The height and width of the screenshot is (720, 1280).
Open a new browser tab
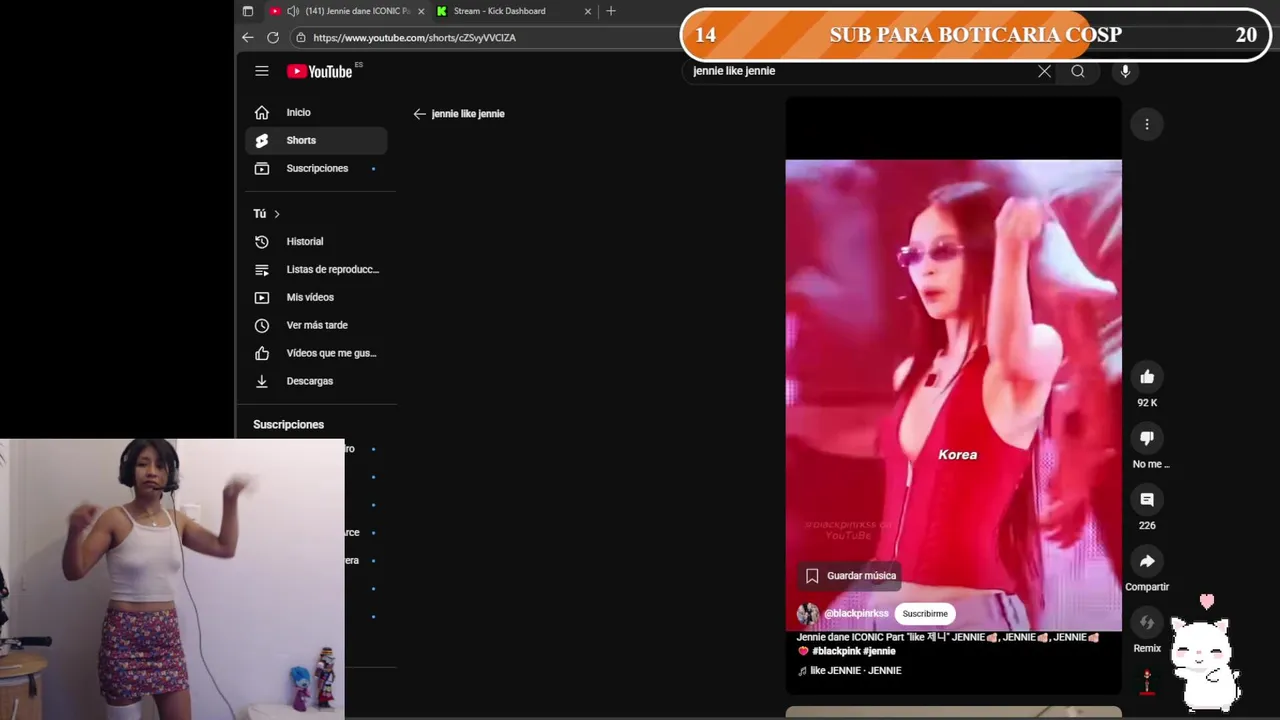(x=611, y=11)
